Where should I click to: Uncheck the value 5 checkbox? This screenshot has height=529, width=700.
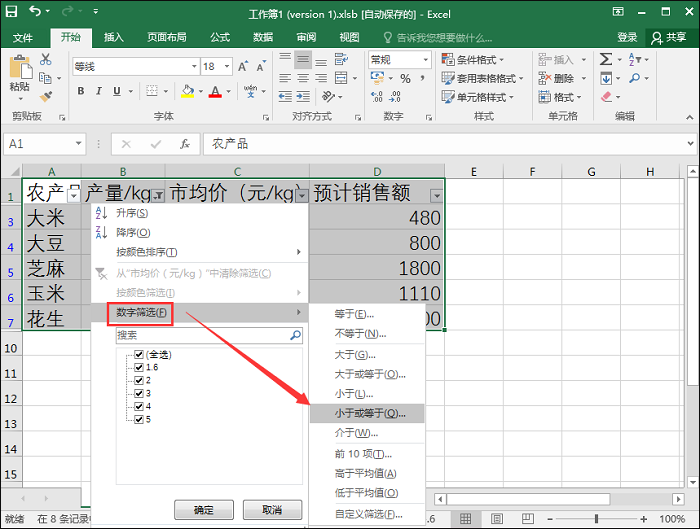[139, 419]
